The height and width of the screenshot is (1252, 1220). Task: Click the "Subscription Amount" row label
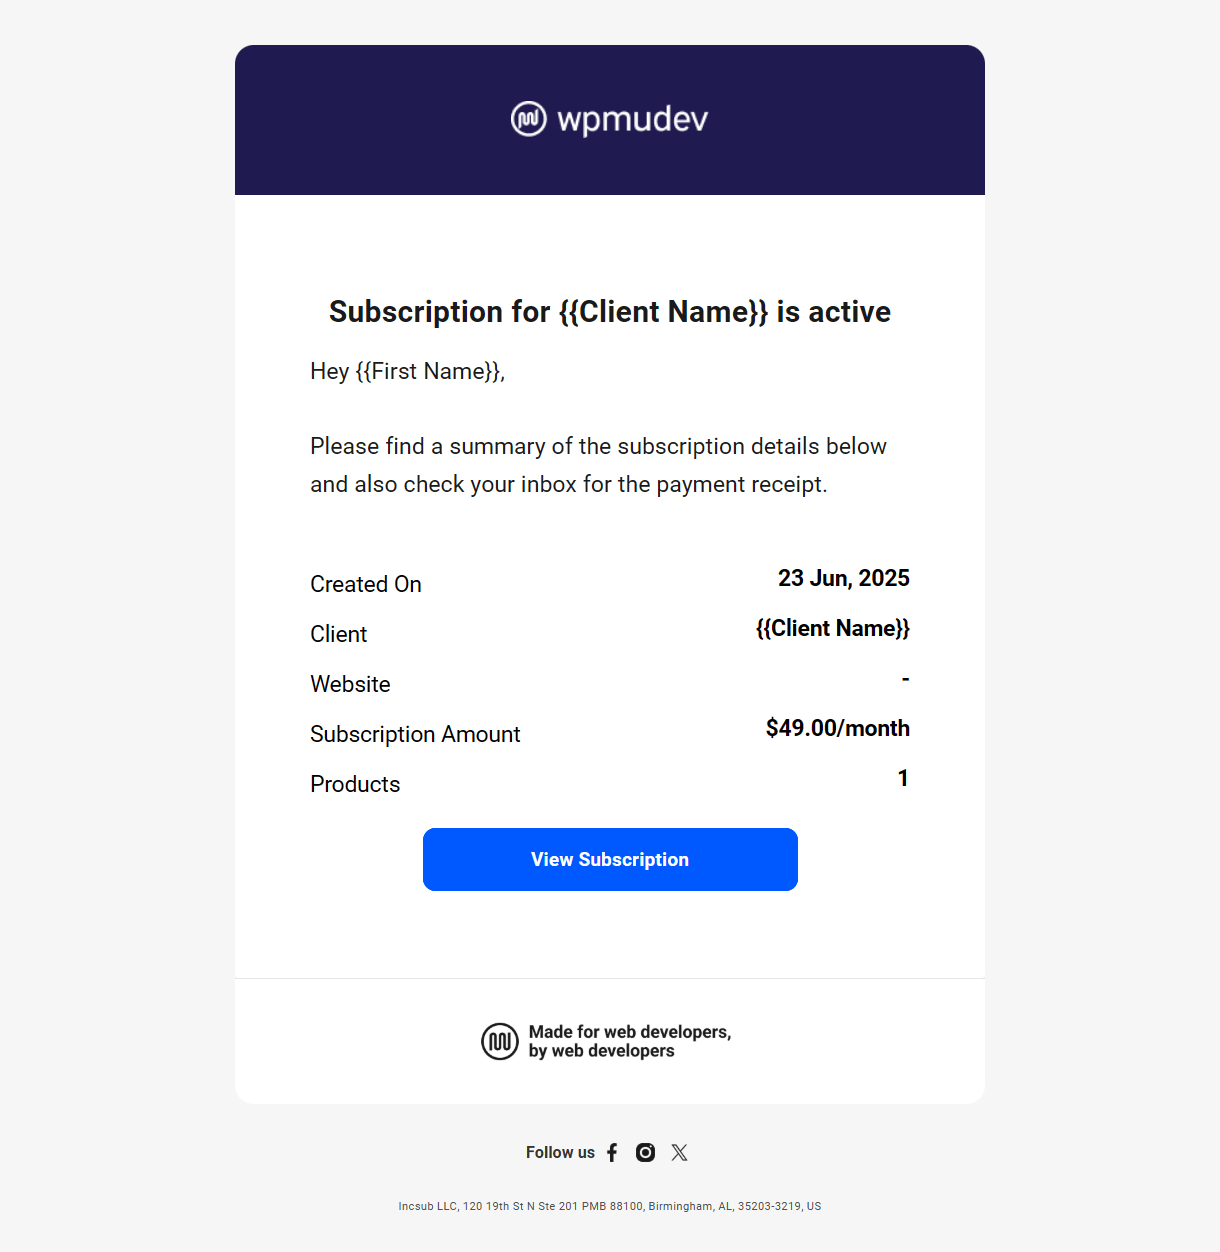tap(415, 735)
